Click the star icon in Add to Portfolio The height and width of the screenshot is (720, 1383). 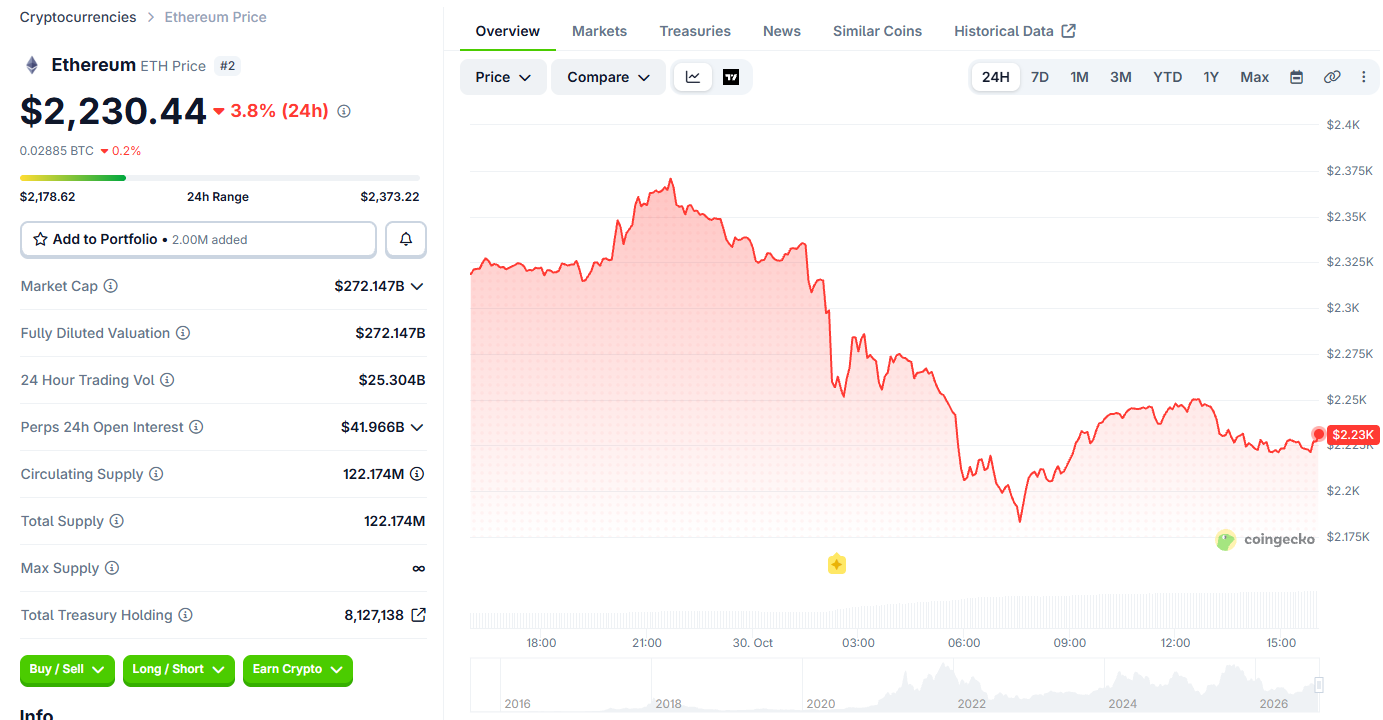41,240
